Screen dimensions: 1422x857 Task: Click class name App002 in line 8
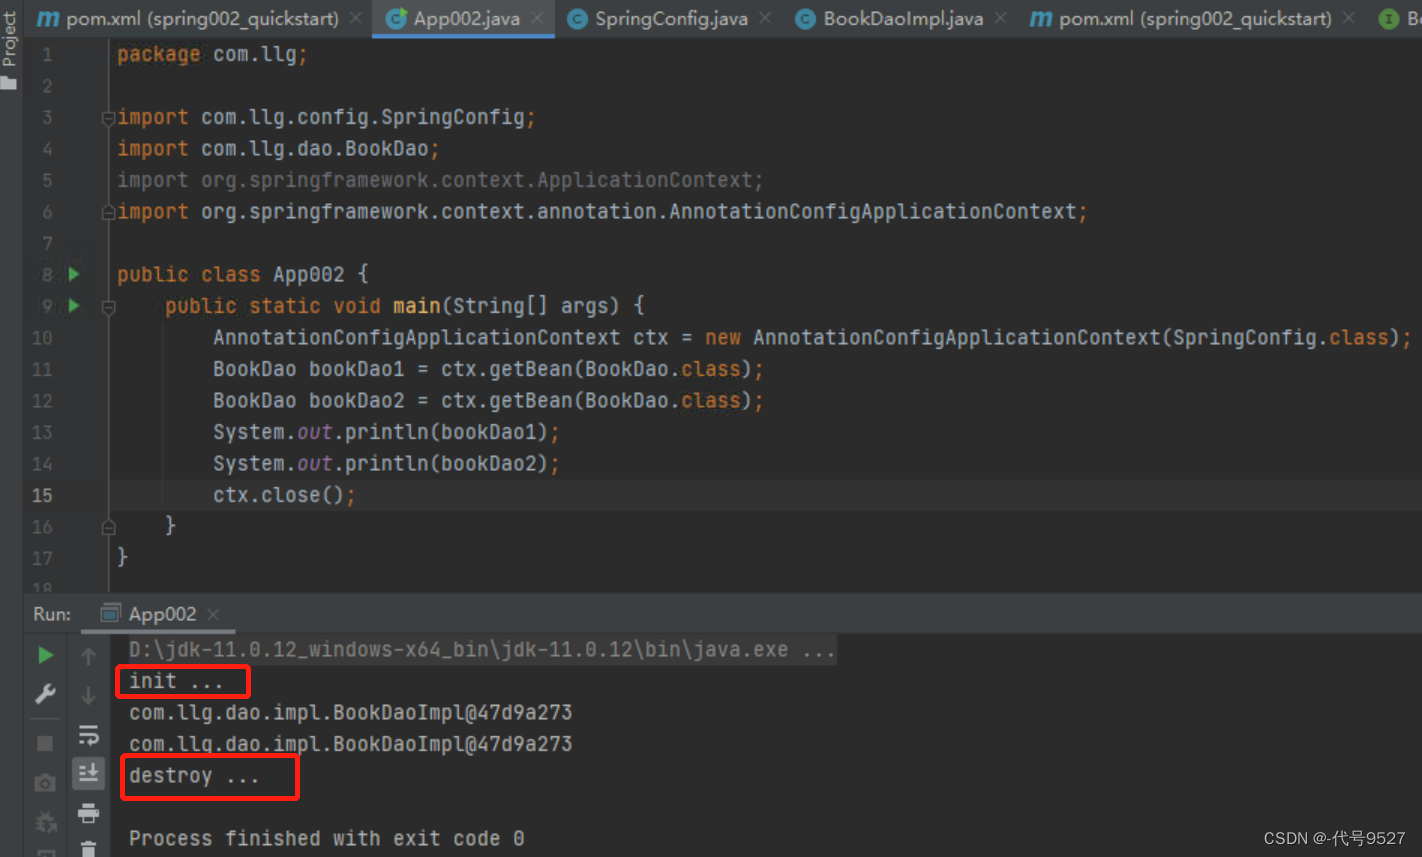click(309, 274)
